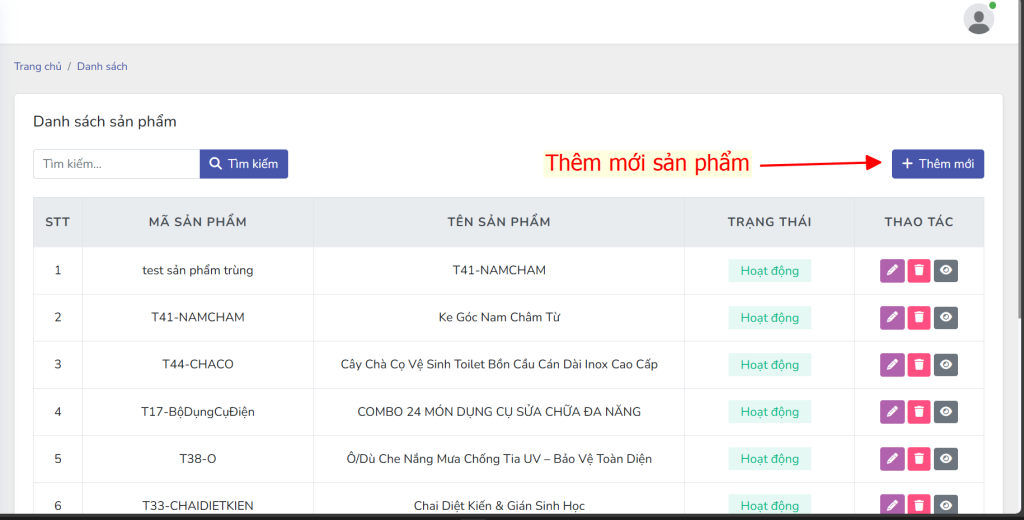Click the TÊN SẢN PHẨM column header

click(x=498, y=222)
